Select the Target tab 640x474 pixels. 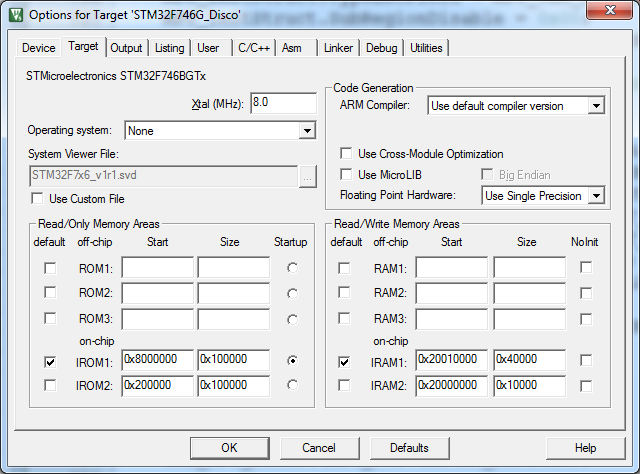(x=83, y=47)
